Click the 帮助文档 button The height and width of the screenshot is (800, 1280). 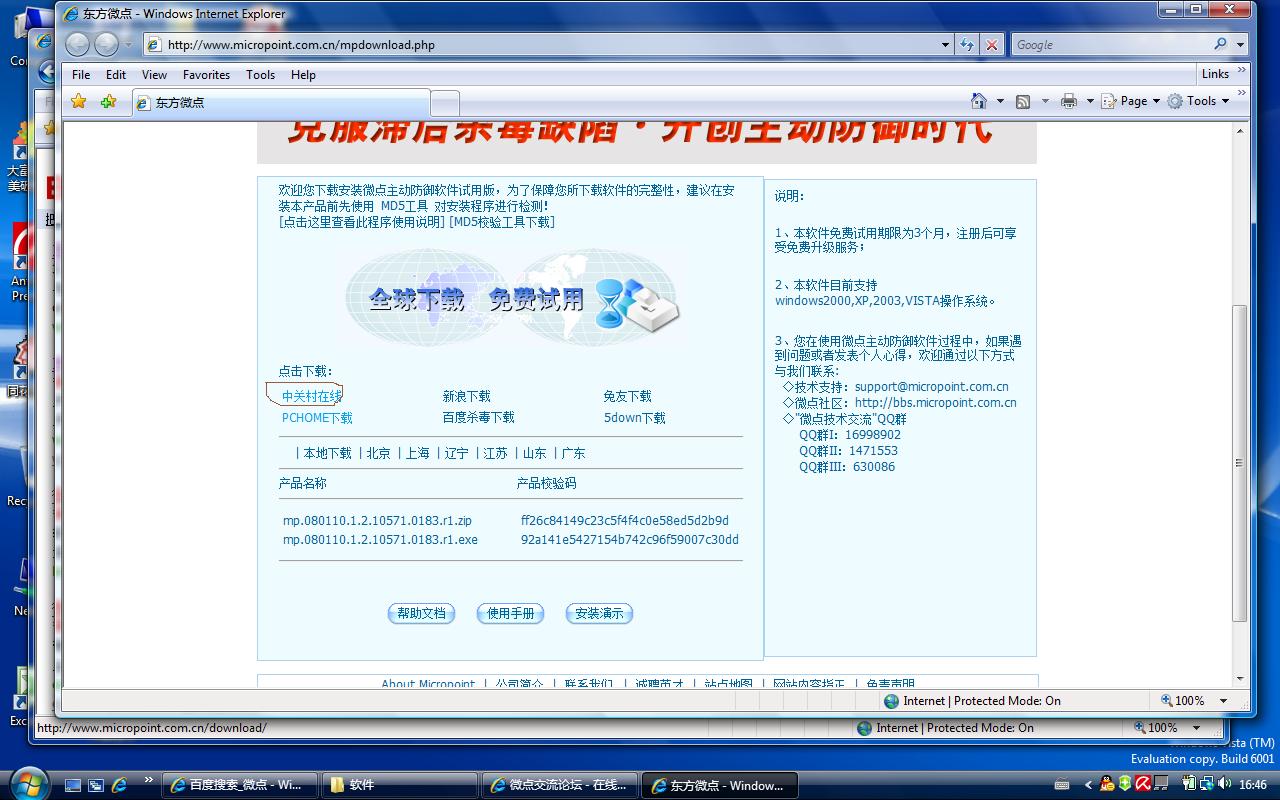tap(421, 613)
